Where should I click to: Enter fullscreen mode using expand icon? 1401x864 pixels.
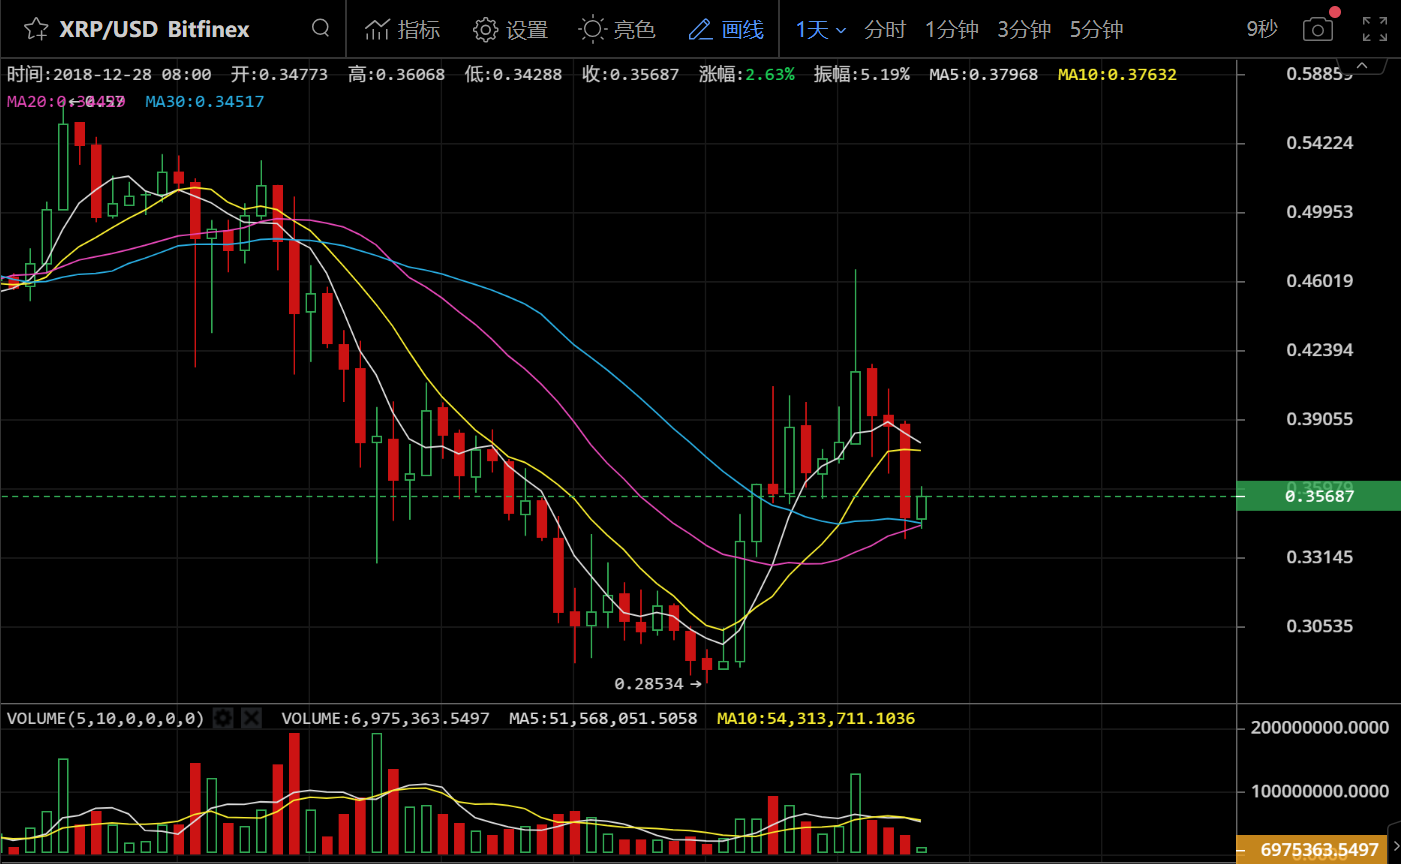coord(1375,30)
